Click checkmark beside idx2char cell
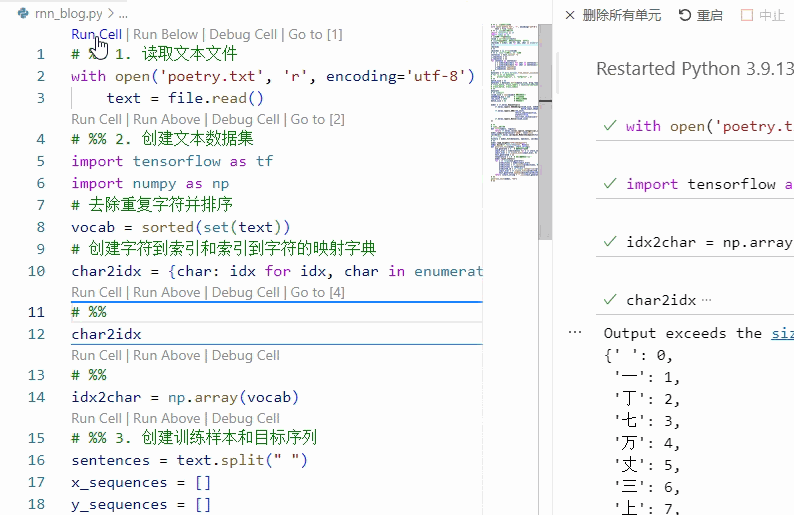 [x=610, y=242]
